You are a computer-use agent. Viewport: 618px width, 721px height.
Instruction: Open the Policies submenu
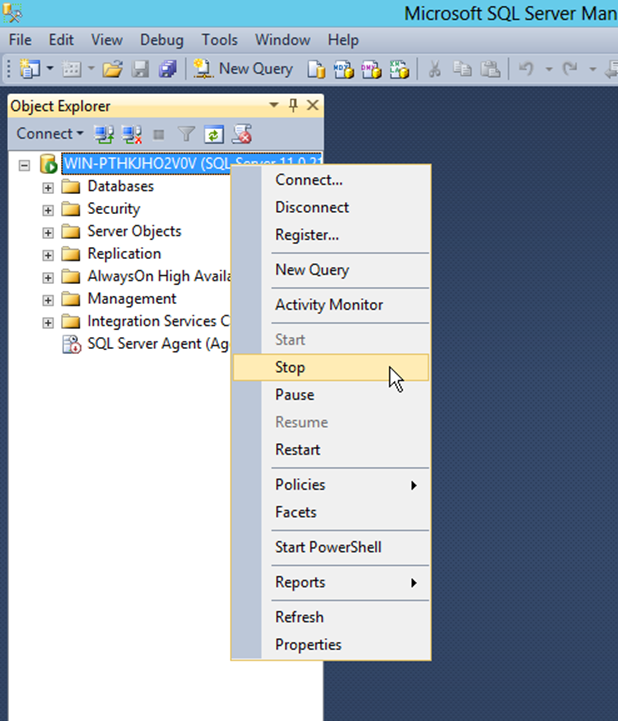(x=300, y=485)
